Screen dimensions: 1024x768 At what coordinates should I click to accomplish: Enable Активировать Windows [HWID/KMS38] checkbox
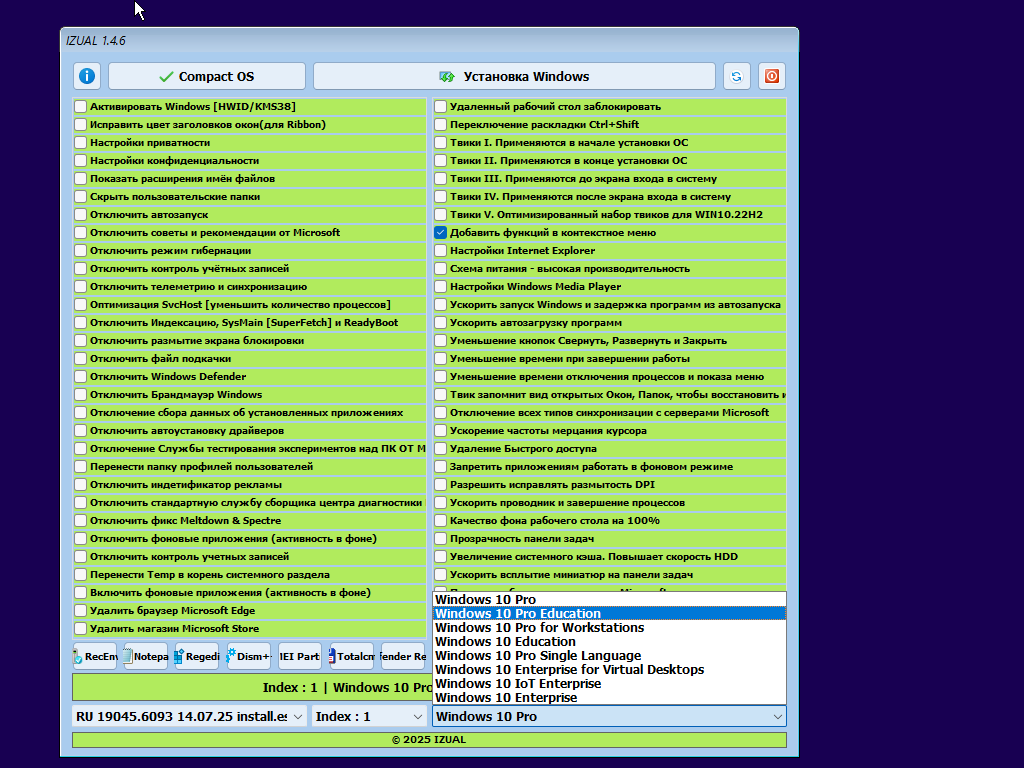pos(80,106)
